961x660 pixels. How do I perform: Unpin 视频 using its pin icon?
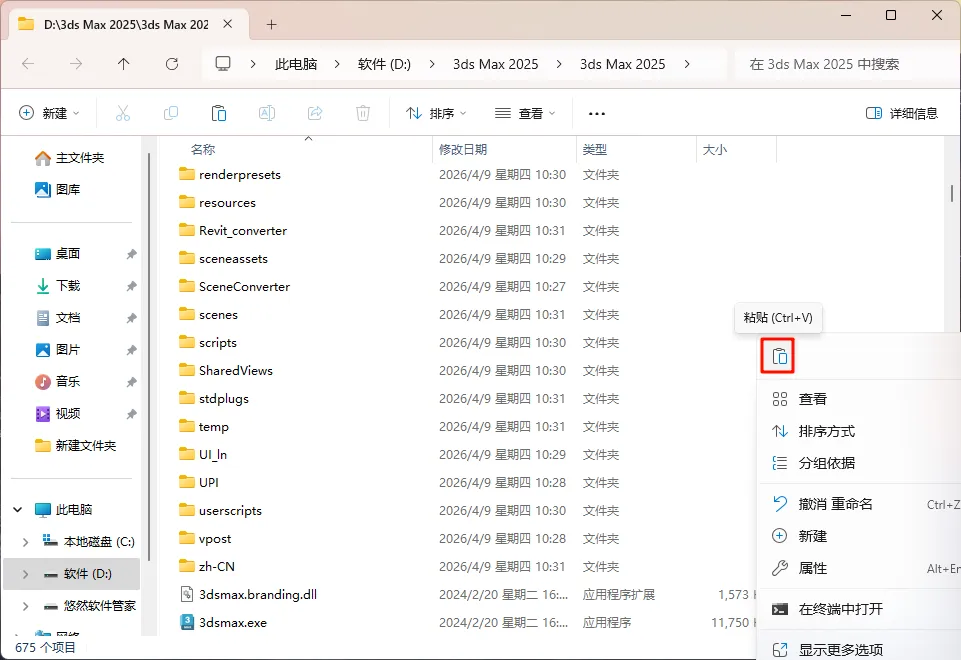[131, 413]
